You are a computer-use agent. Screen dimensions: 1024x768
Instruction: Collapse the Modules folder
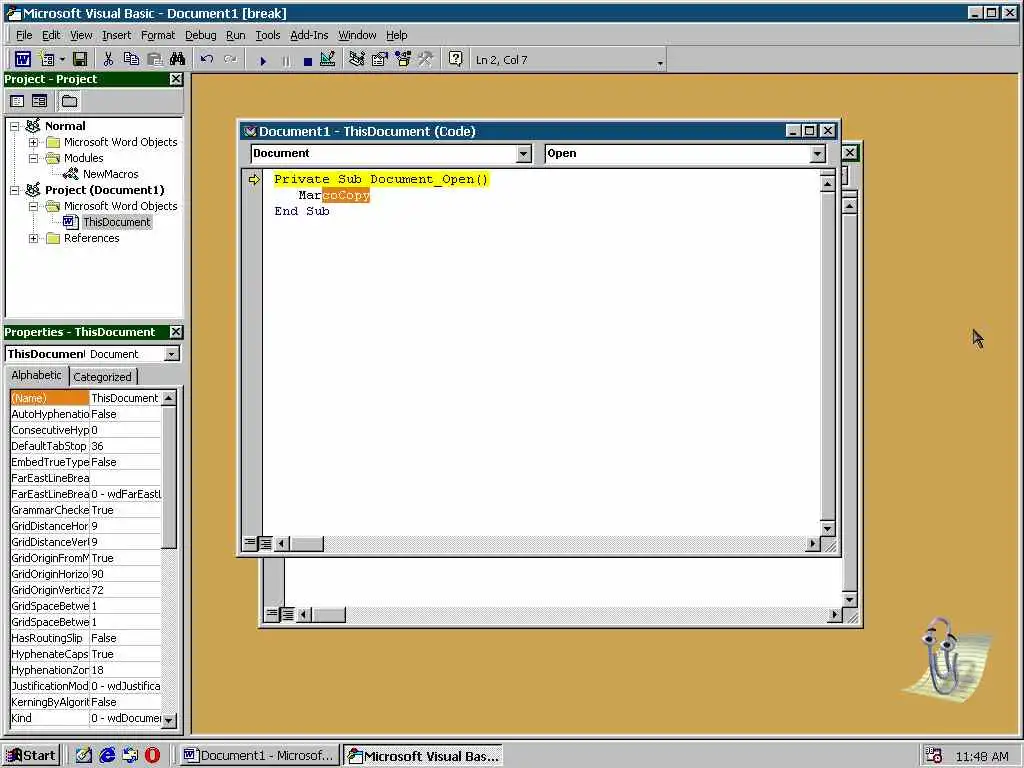tap(33, 158)
